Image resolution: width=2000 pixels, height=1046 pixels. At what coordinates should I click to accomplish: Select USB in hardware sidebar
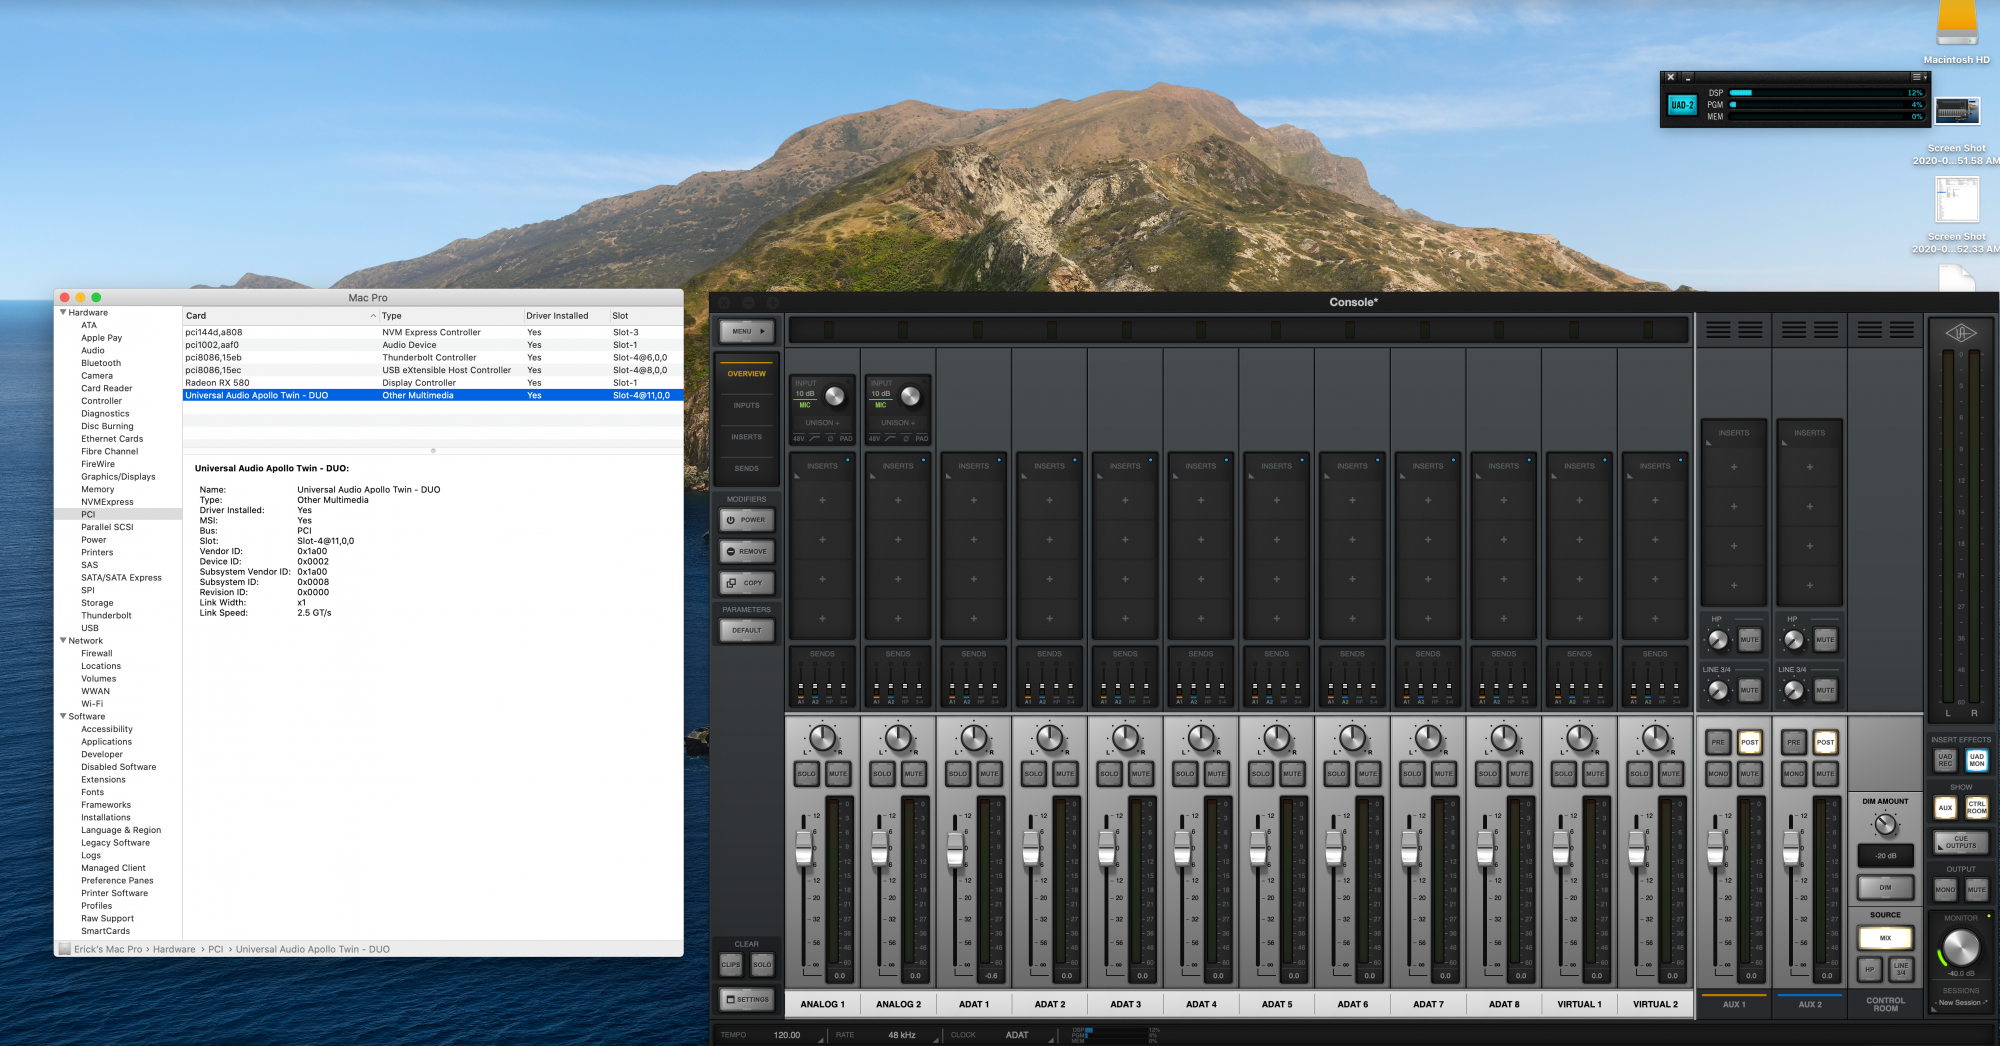pyautogui.click(x=90, y=628)
